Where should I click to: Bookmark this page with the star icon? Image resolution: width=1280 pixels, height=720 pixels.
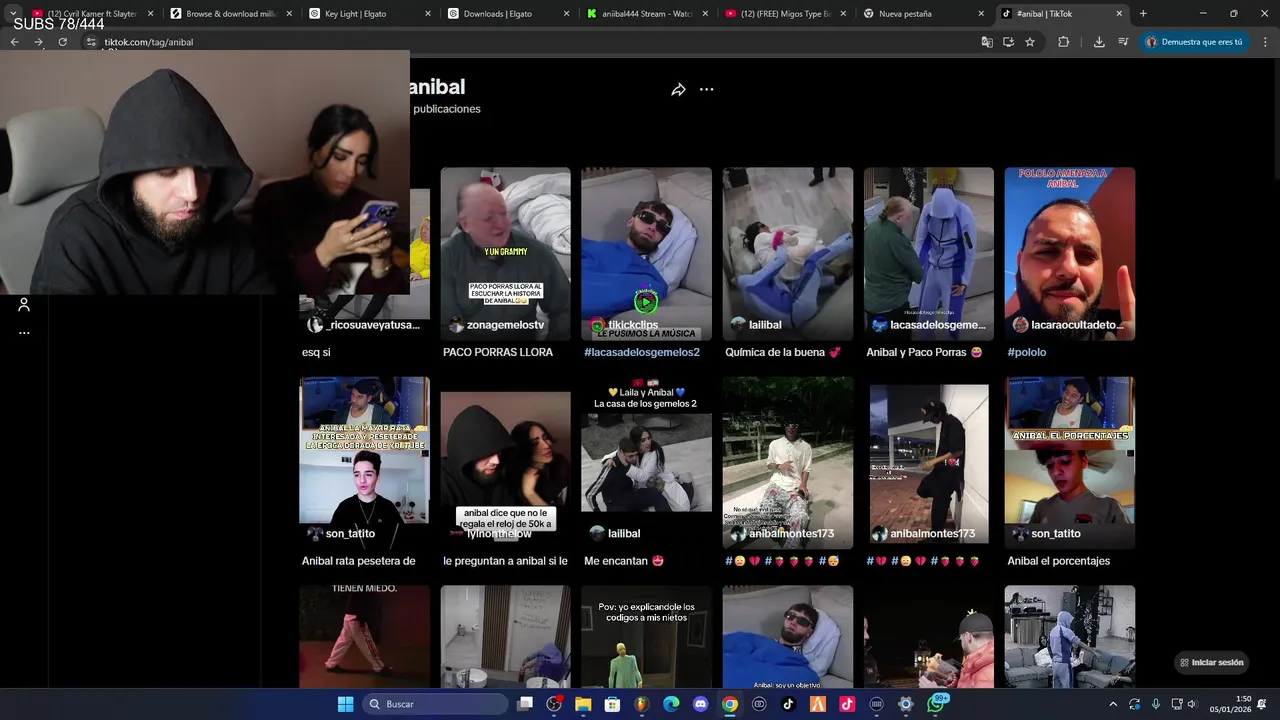pos(1030,42)
